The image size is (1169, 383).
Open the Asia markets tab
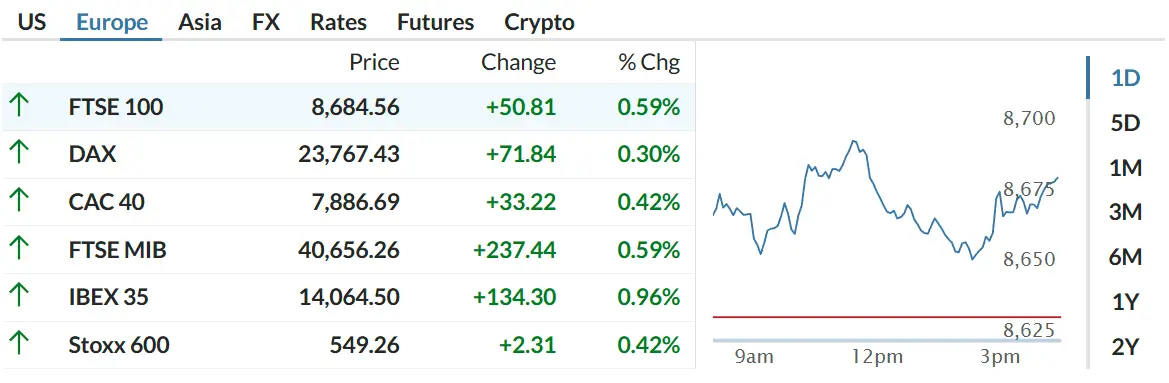coord(200,22)
